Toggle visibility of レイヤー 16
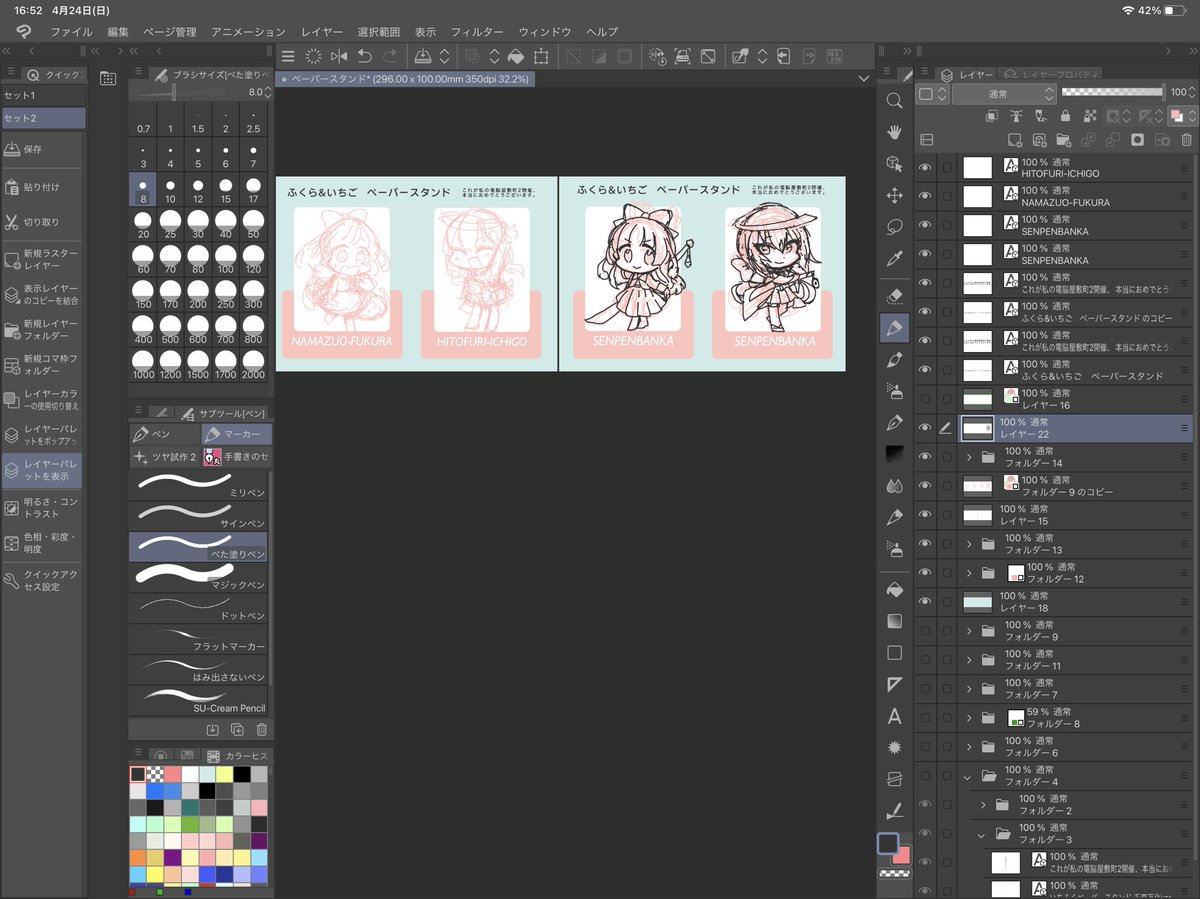Screen dimensions: 1200x899 [926, 400]
